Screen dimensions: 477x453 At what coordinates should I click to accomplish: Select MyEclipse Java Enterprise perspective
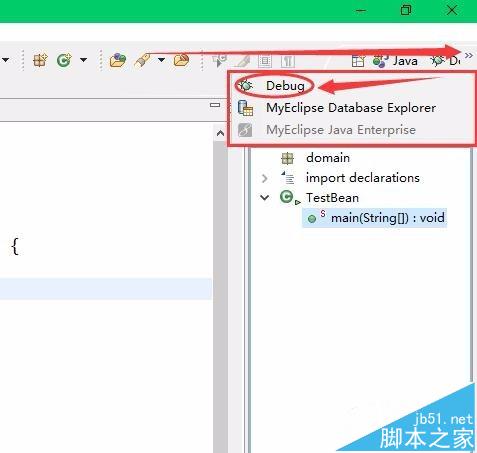(x=352, y=130)
